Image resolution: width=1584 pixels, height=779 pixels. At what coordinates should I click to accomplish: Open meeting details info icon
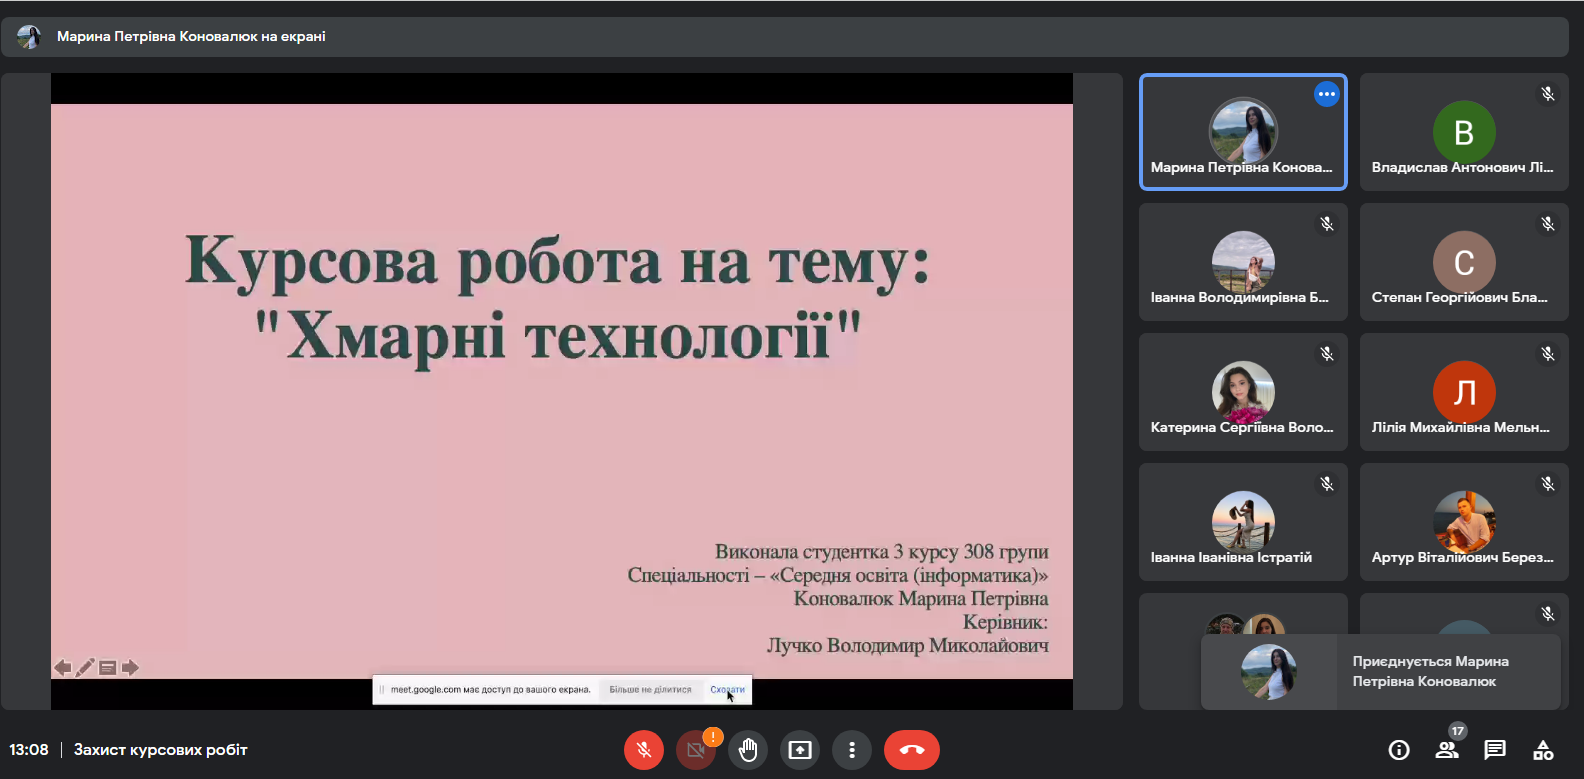[x=1399, y=750]
